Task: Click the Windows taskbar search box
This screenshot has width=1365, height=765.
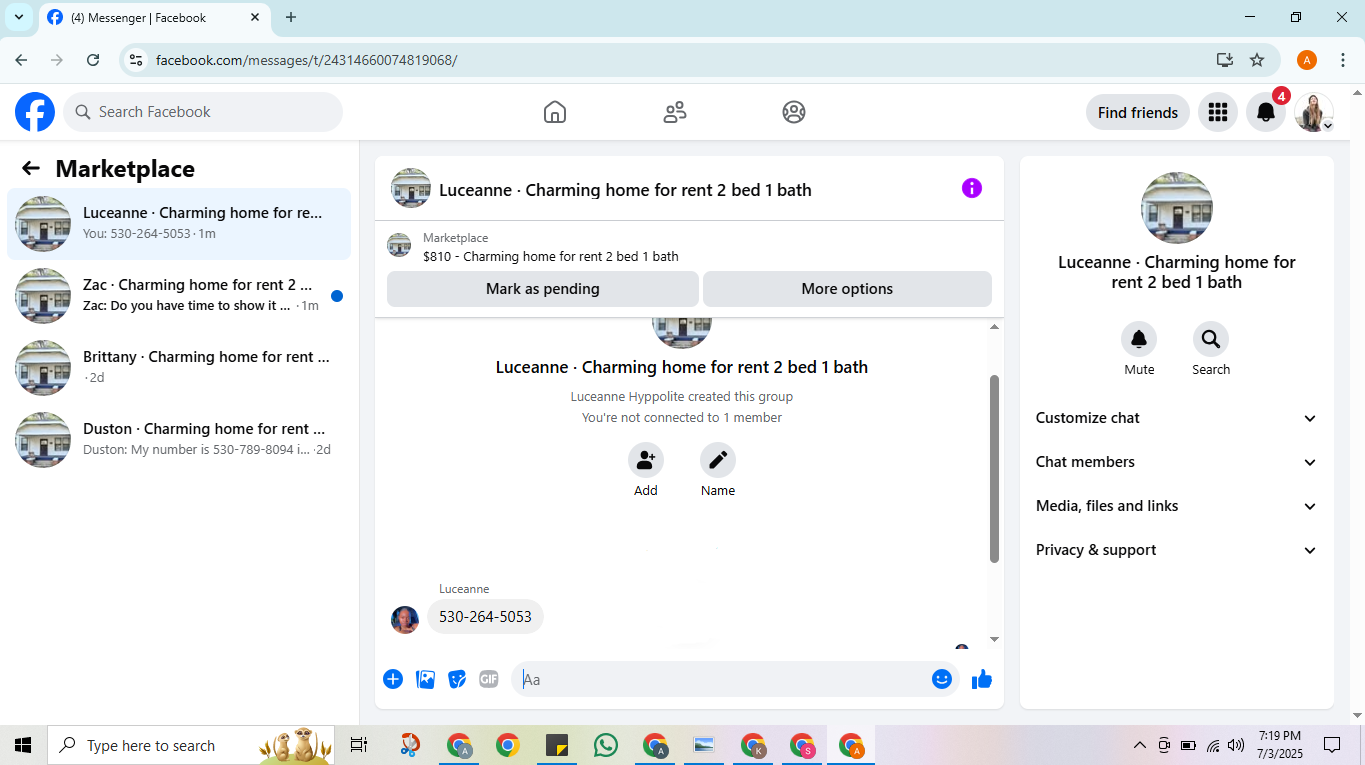Action: click(191, 745)
